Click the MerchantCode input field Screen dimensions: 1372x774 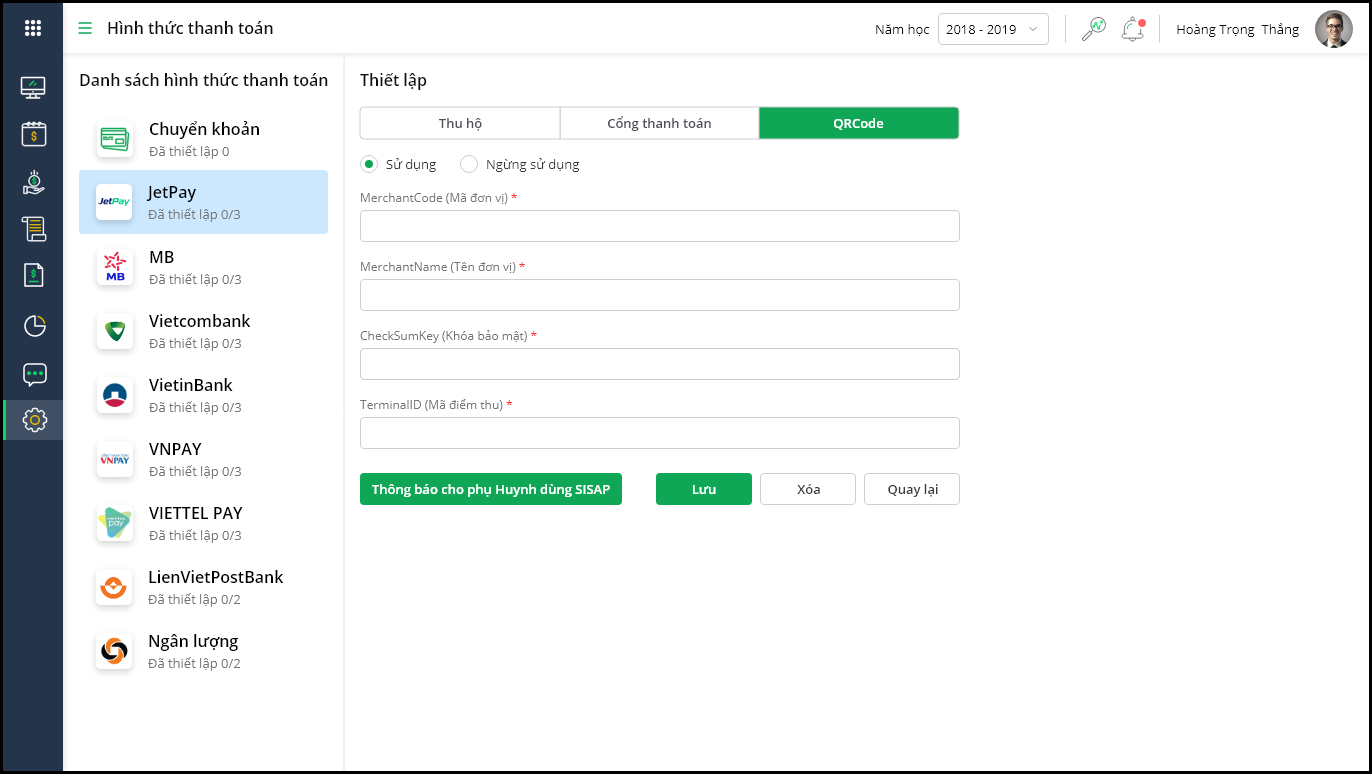pyautogui.click(x=659, y=226)
